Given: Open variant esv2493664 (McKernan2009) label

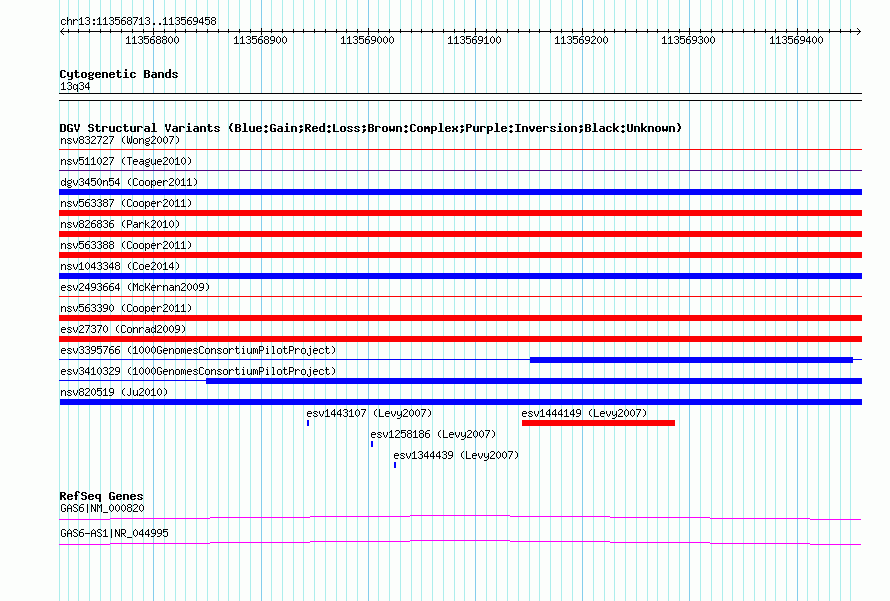Looking at the screenshot, I should [x=135, y=287].
